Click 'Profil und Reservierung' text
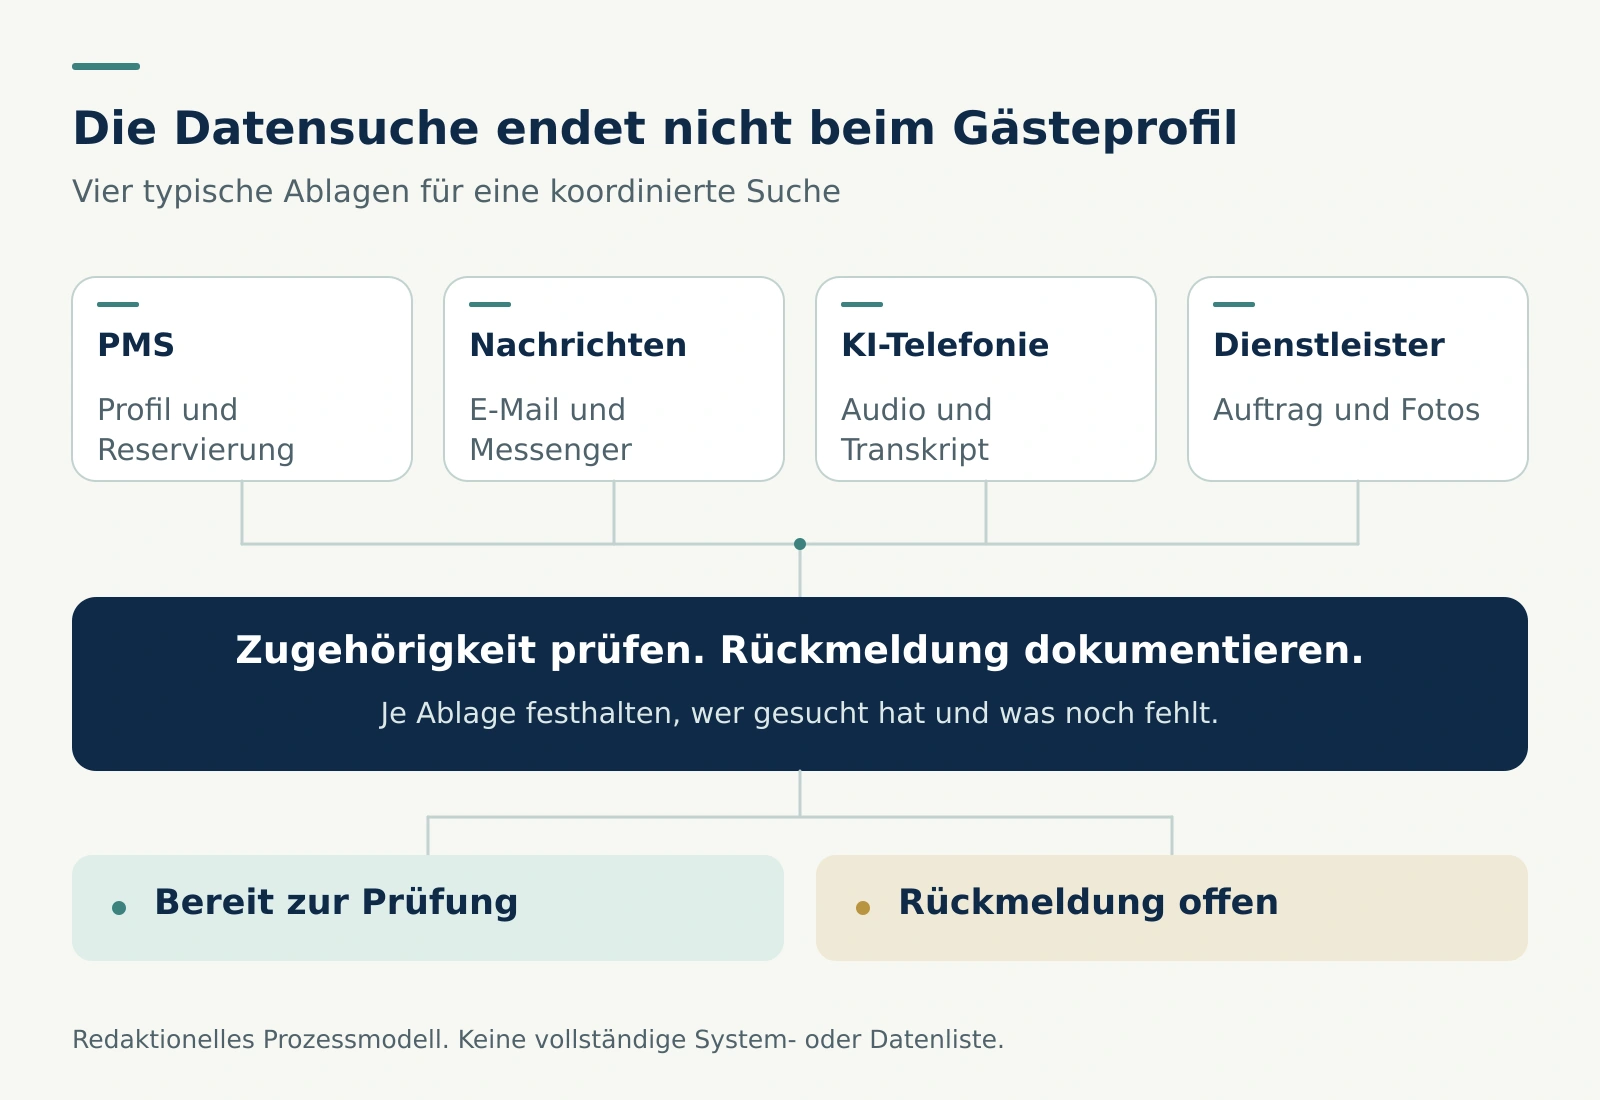 click(196, 429)
